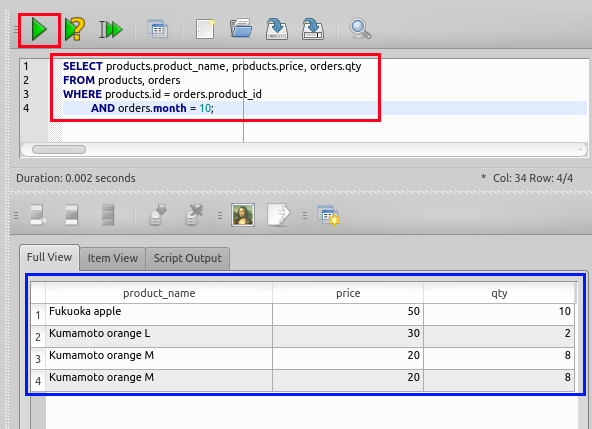Open an SQL file from folder icon

(241, 28)
